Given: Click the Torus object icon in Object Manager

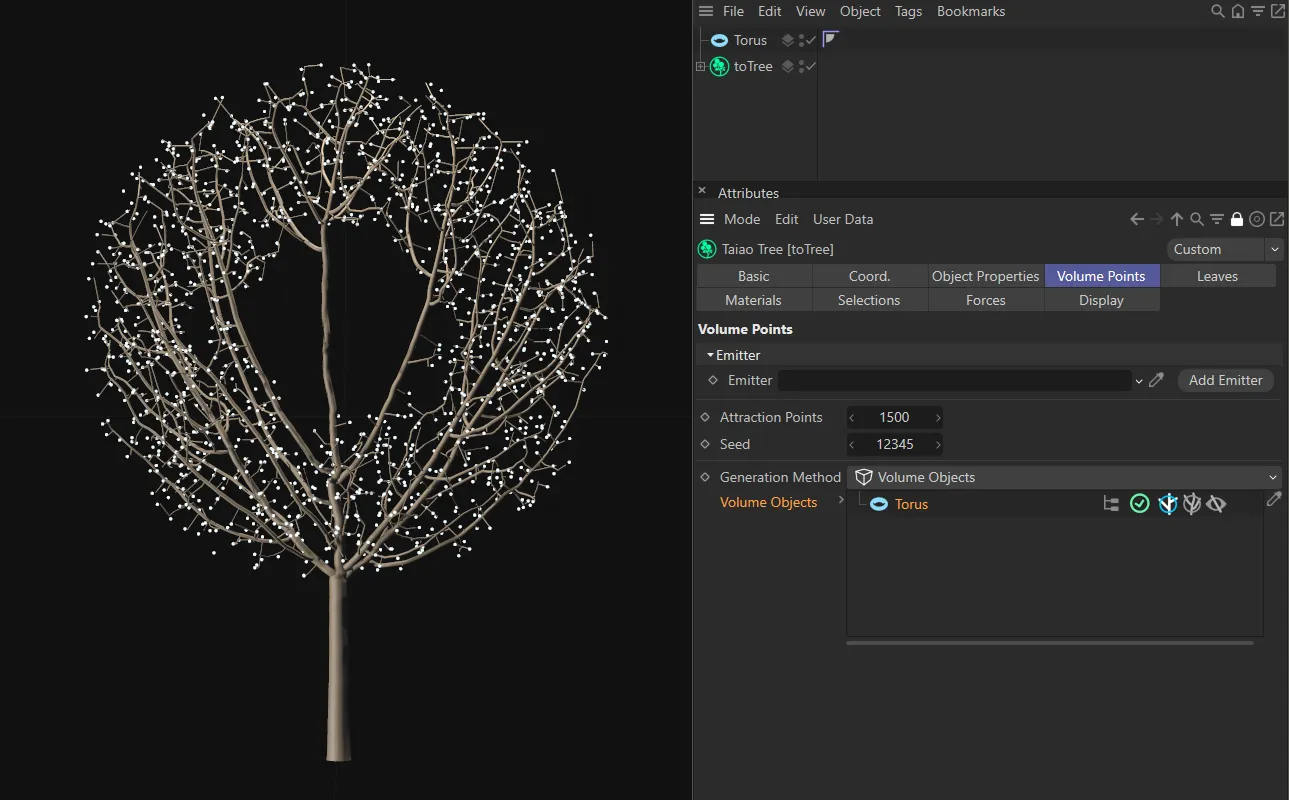Looking at the screenshot, I should point(719,40).
